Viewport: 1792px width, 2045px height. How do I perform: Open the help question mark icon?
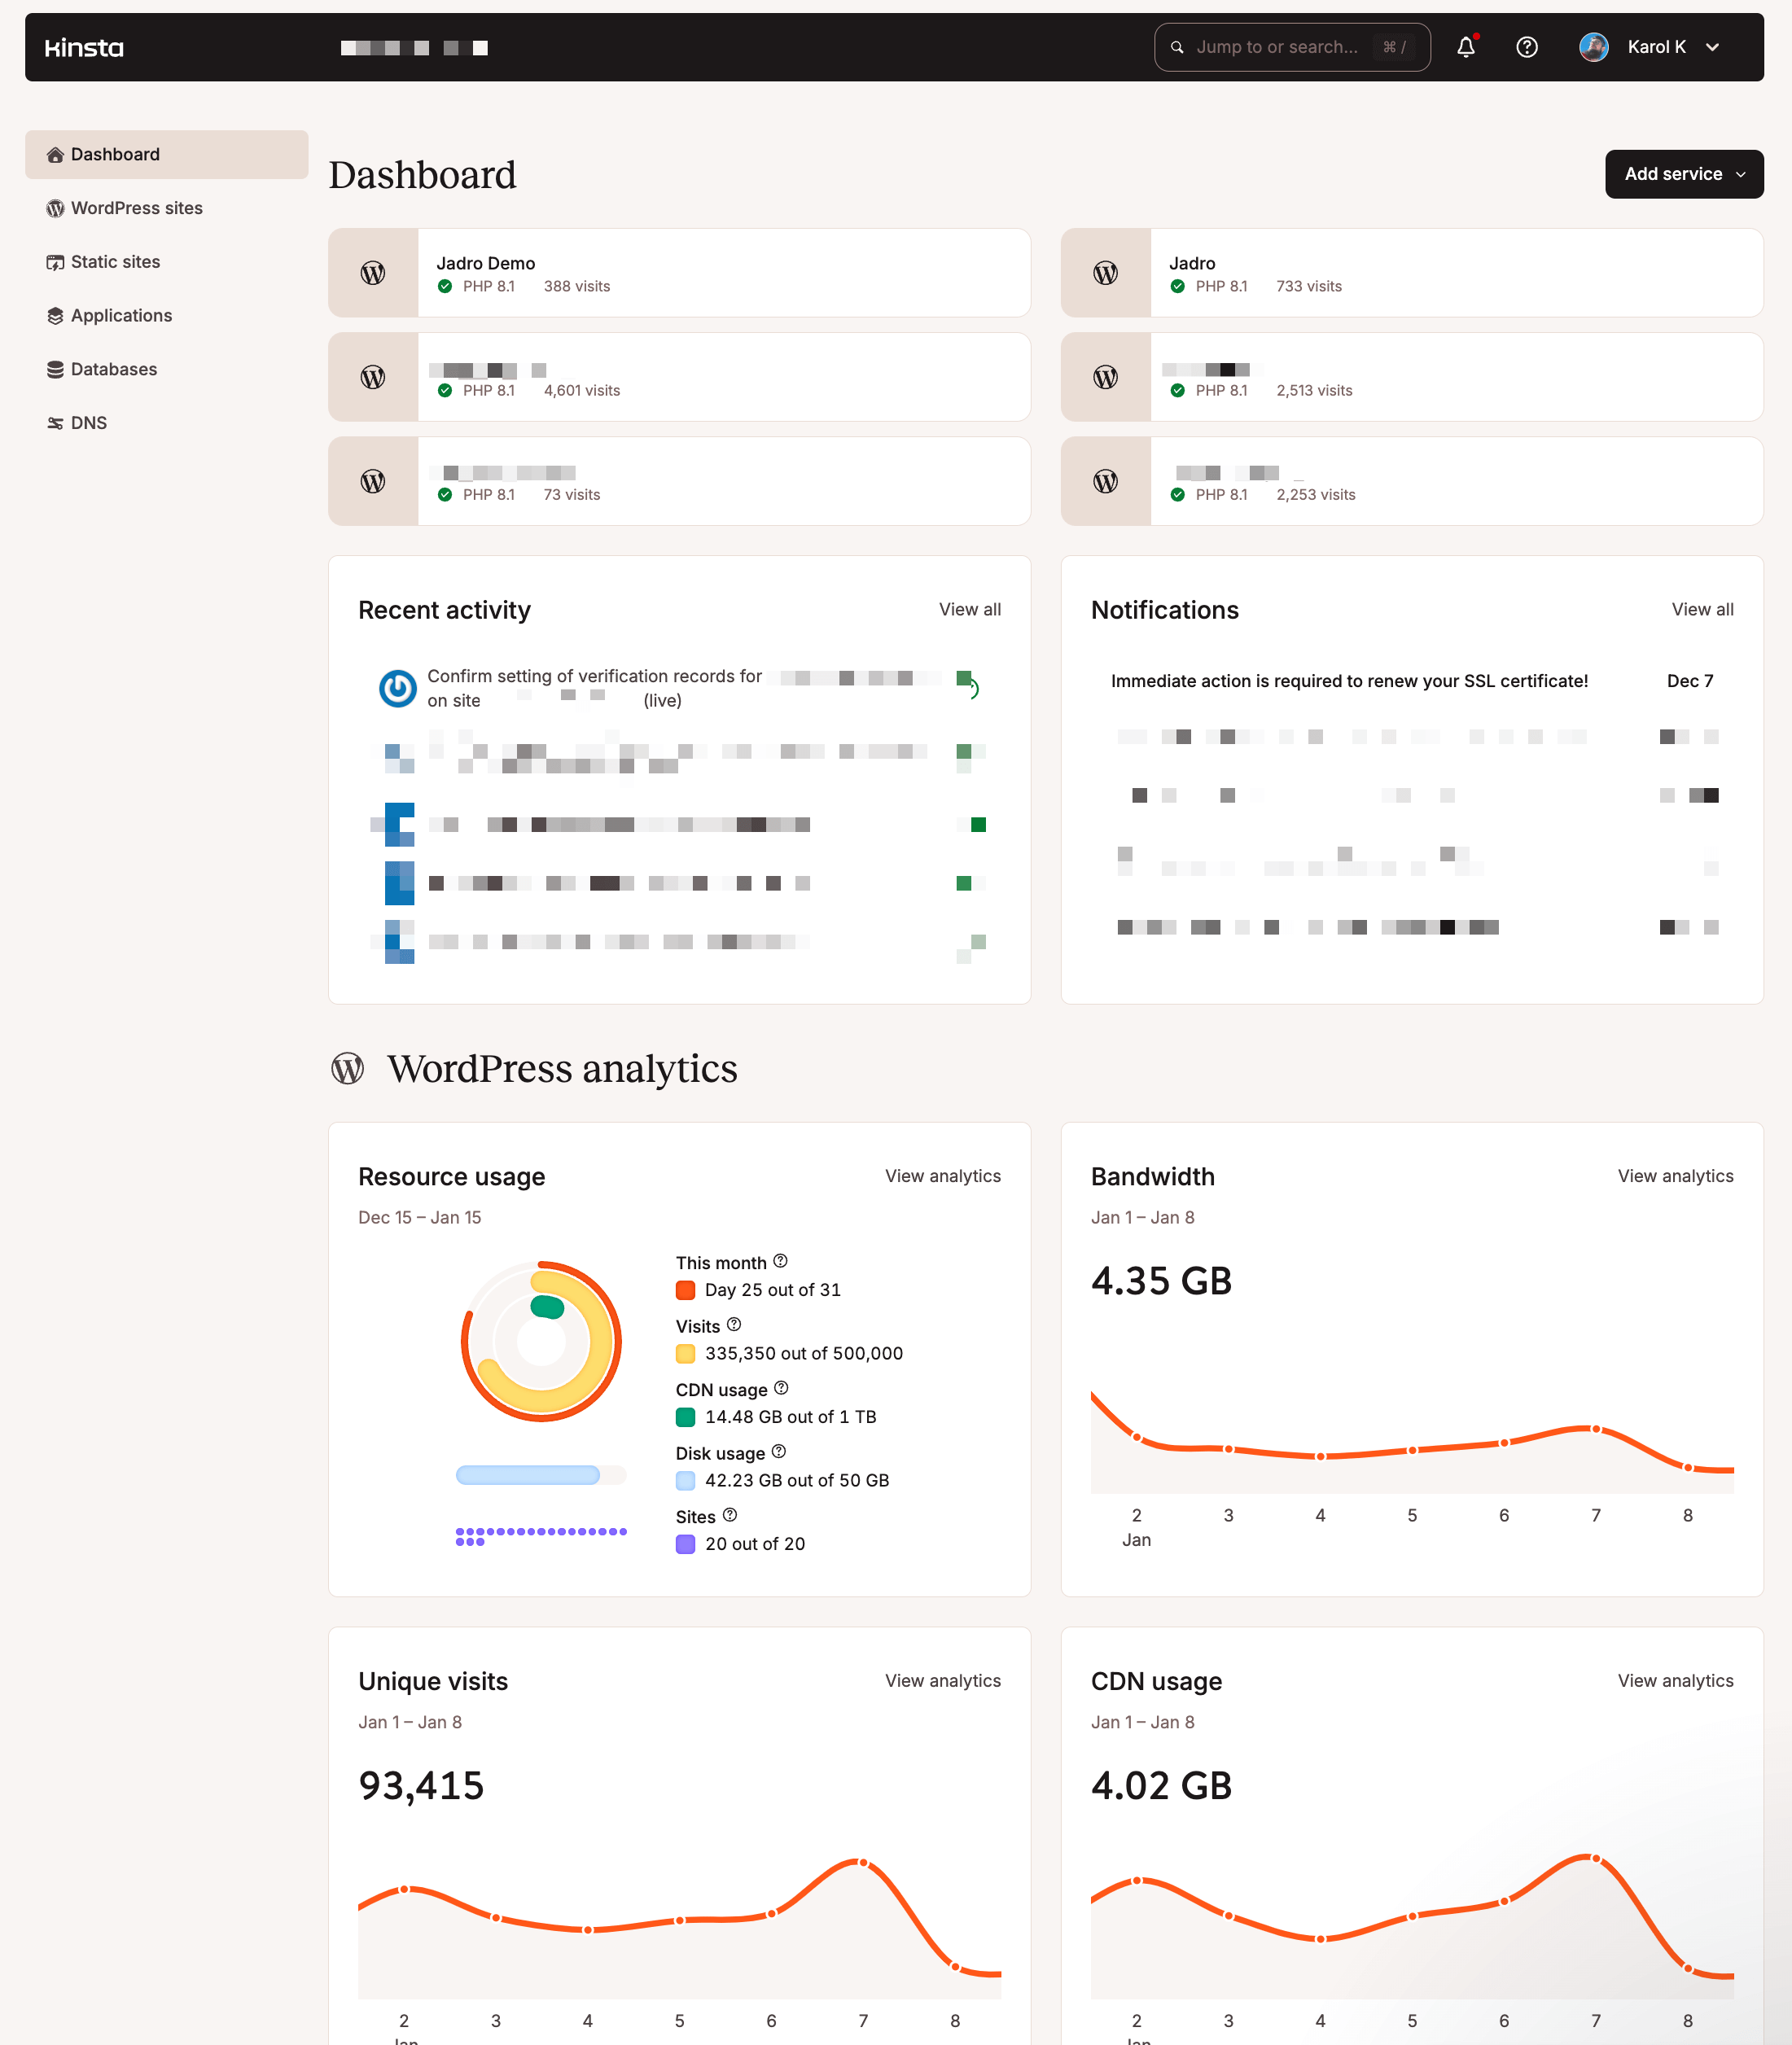click(1526, 47)
